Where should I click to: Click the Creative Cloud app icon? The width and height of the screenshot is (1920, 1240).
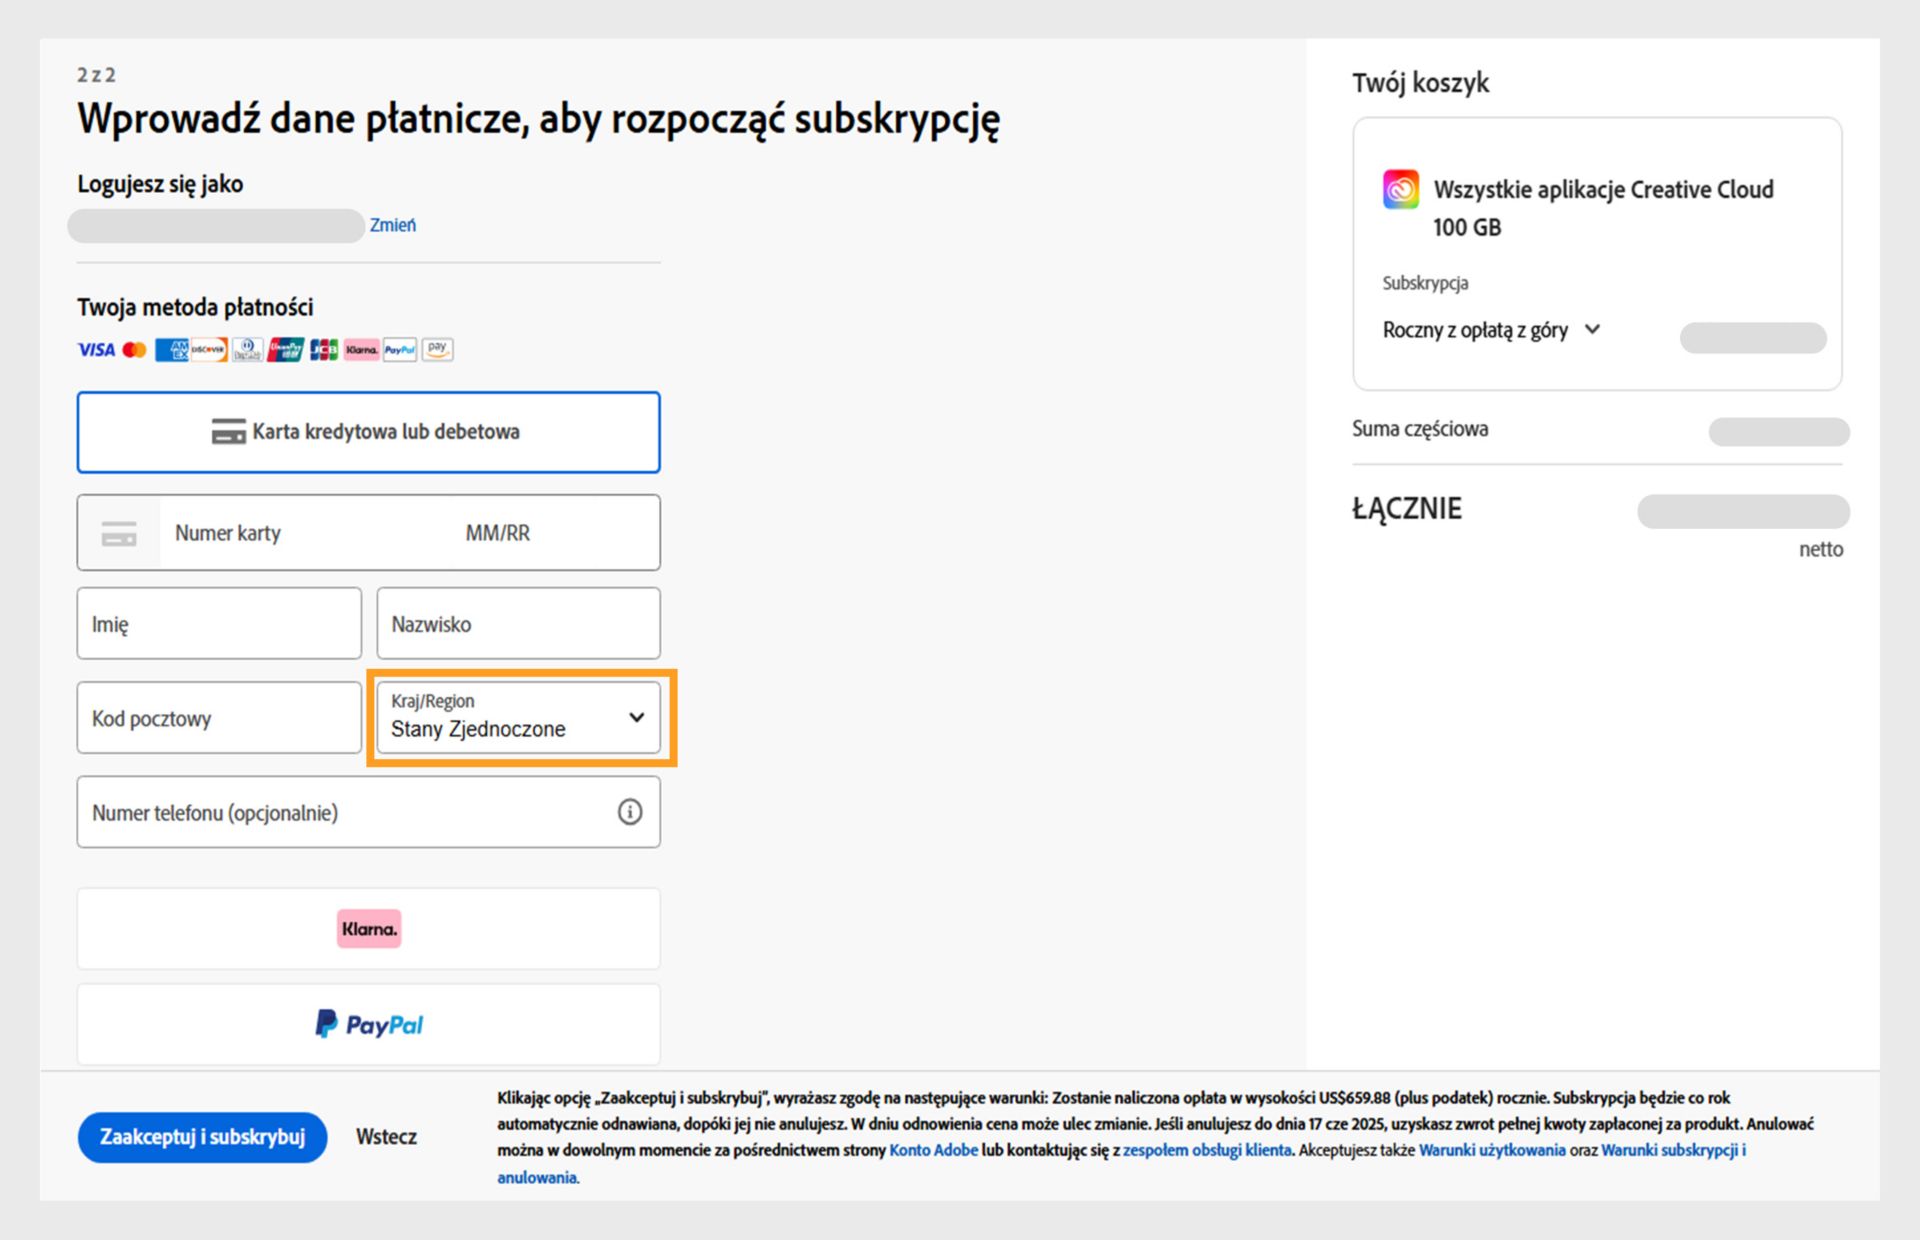click(x=1400, y=189)
